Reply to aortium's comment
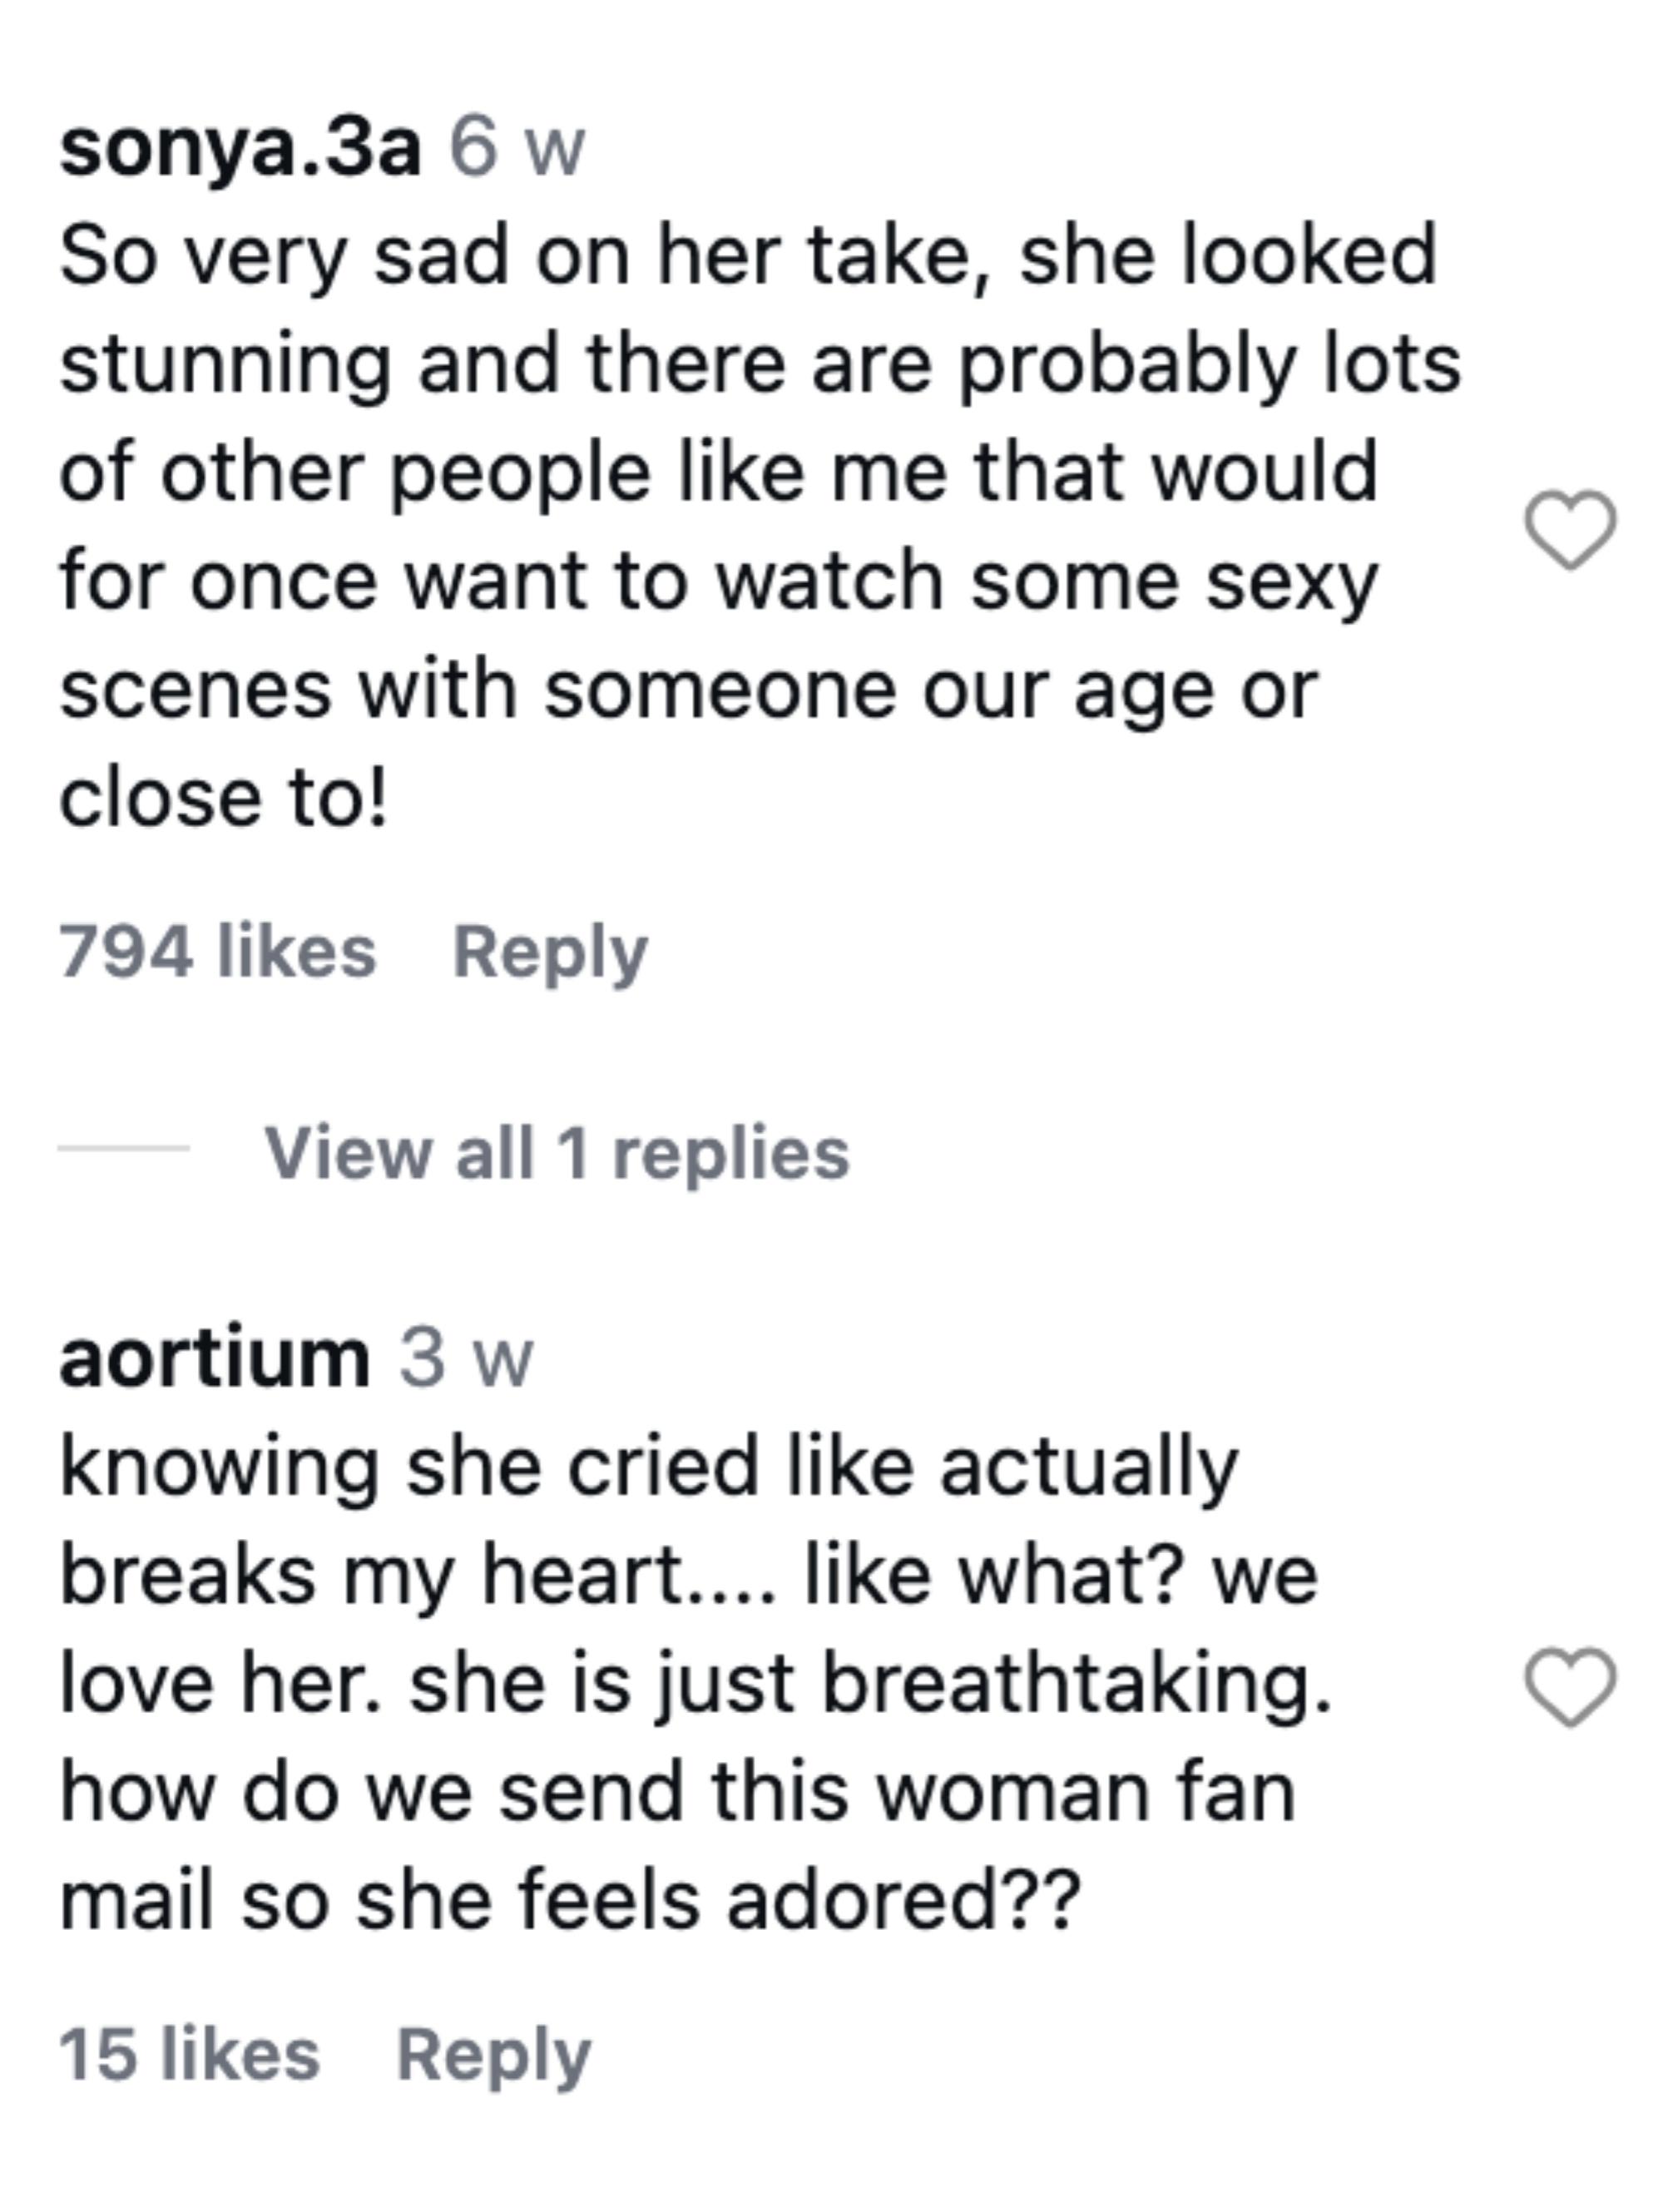Image resolution: width=1663 pixels, height=2212 pixels. (494, 2055)
